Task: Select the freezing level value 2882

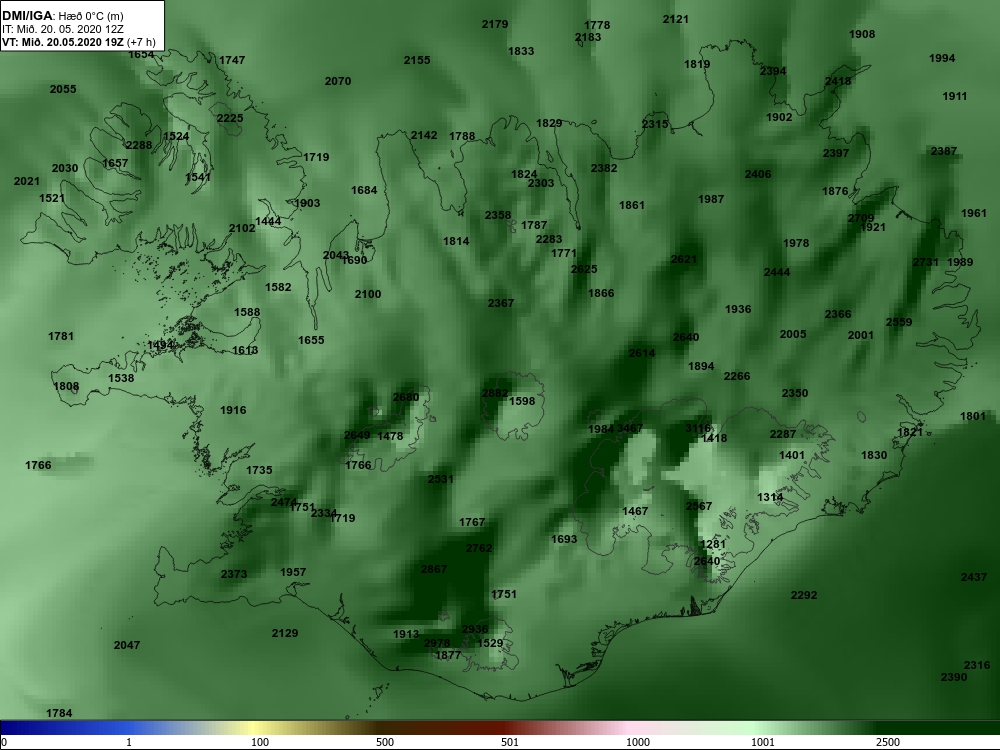Action: (495, 393)
